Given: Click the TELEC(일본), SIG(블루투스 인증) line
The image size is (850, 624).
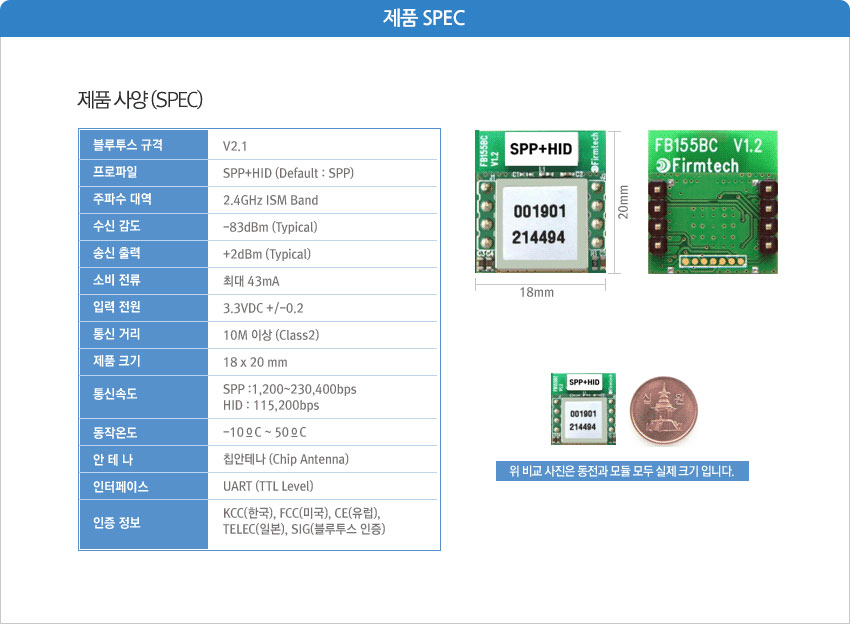Looking at the screenshot, I should tap(304, 529).
